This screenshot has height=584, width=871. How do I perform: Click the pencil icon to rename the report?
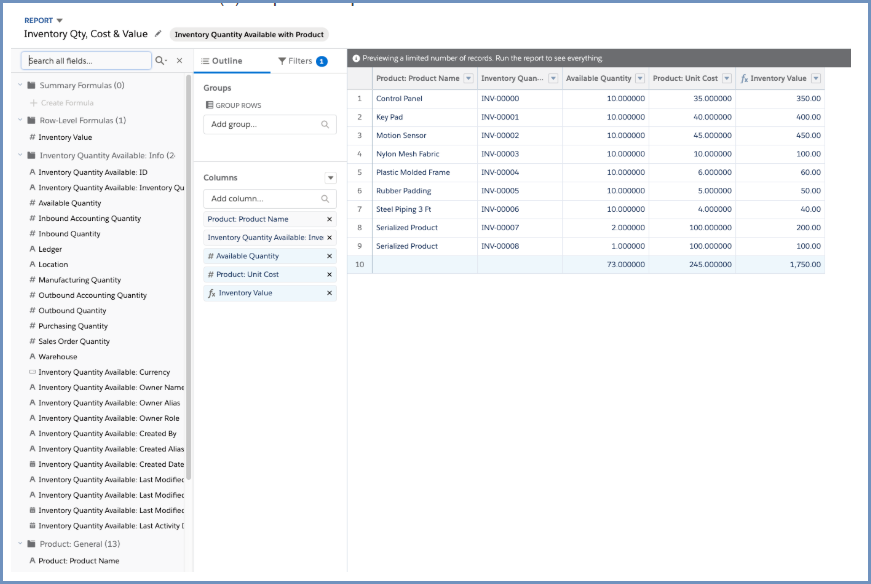pos(158,34)
